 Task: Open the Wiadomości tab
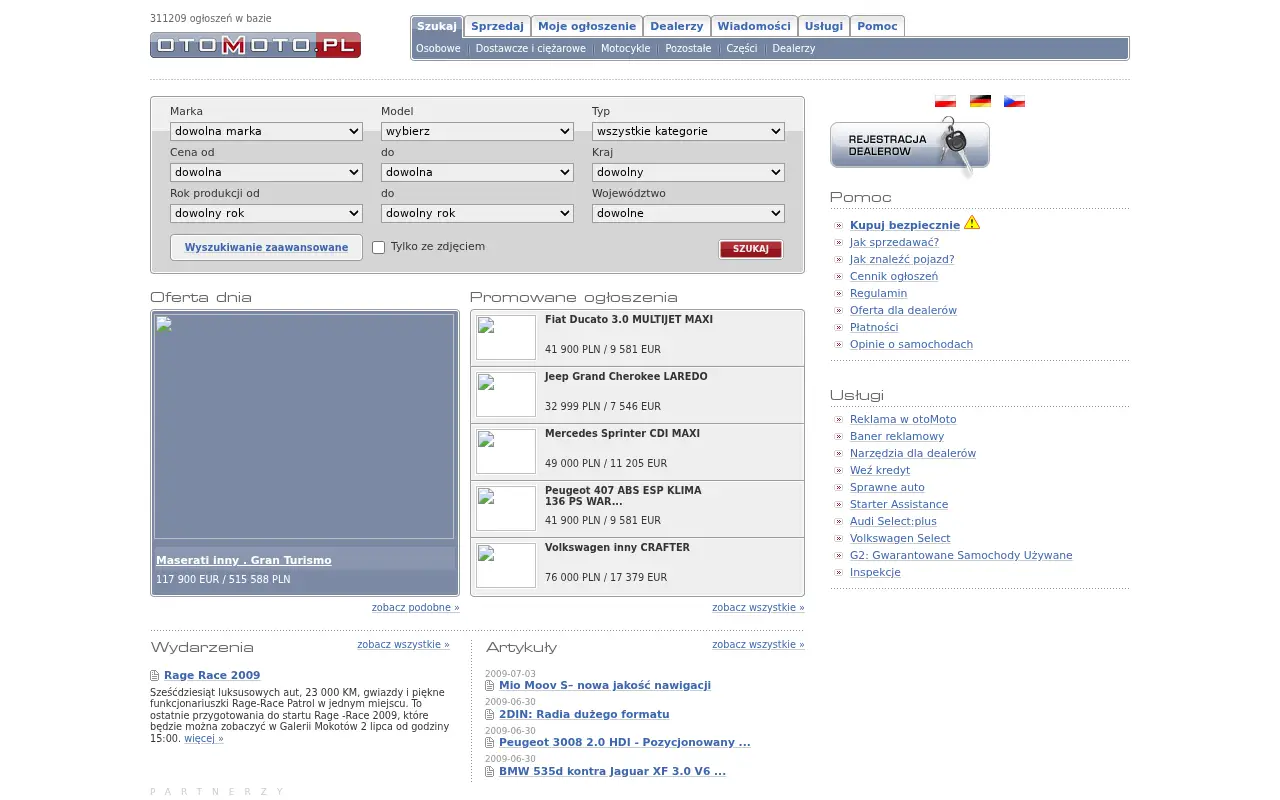[754, 26]
